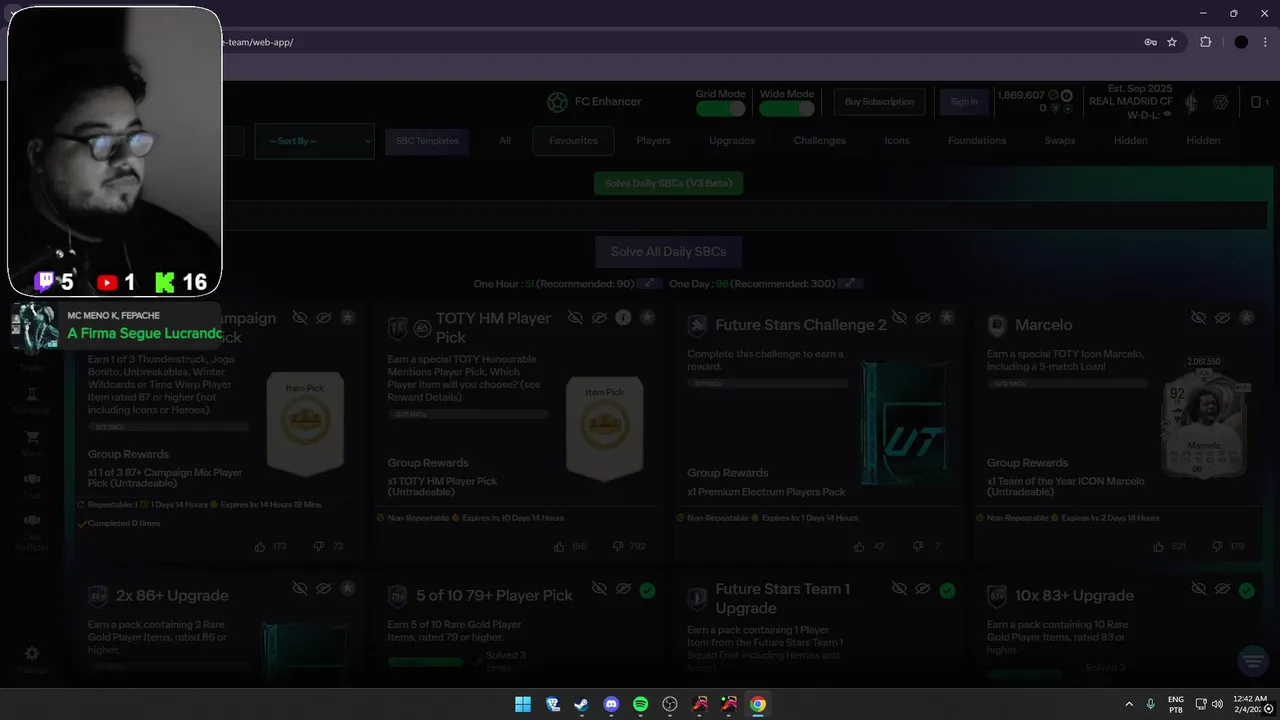
Task: Hide the Campaign Mix Player Pick SBC (crossed-eye icon)
Action: pos(299,318)
